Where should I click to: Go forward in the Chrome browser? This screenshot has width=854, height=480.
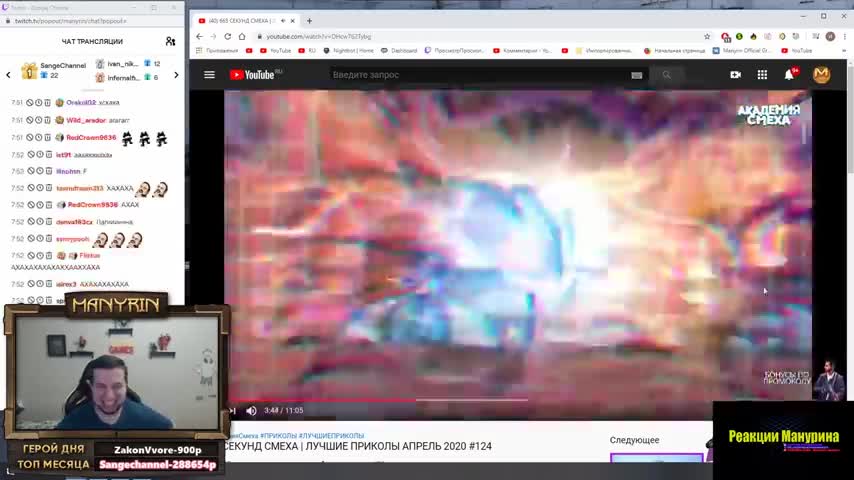214,37
